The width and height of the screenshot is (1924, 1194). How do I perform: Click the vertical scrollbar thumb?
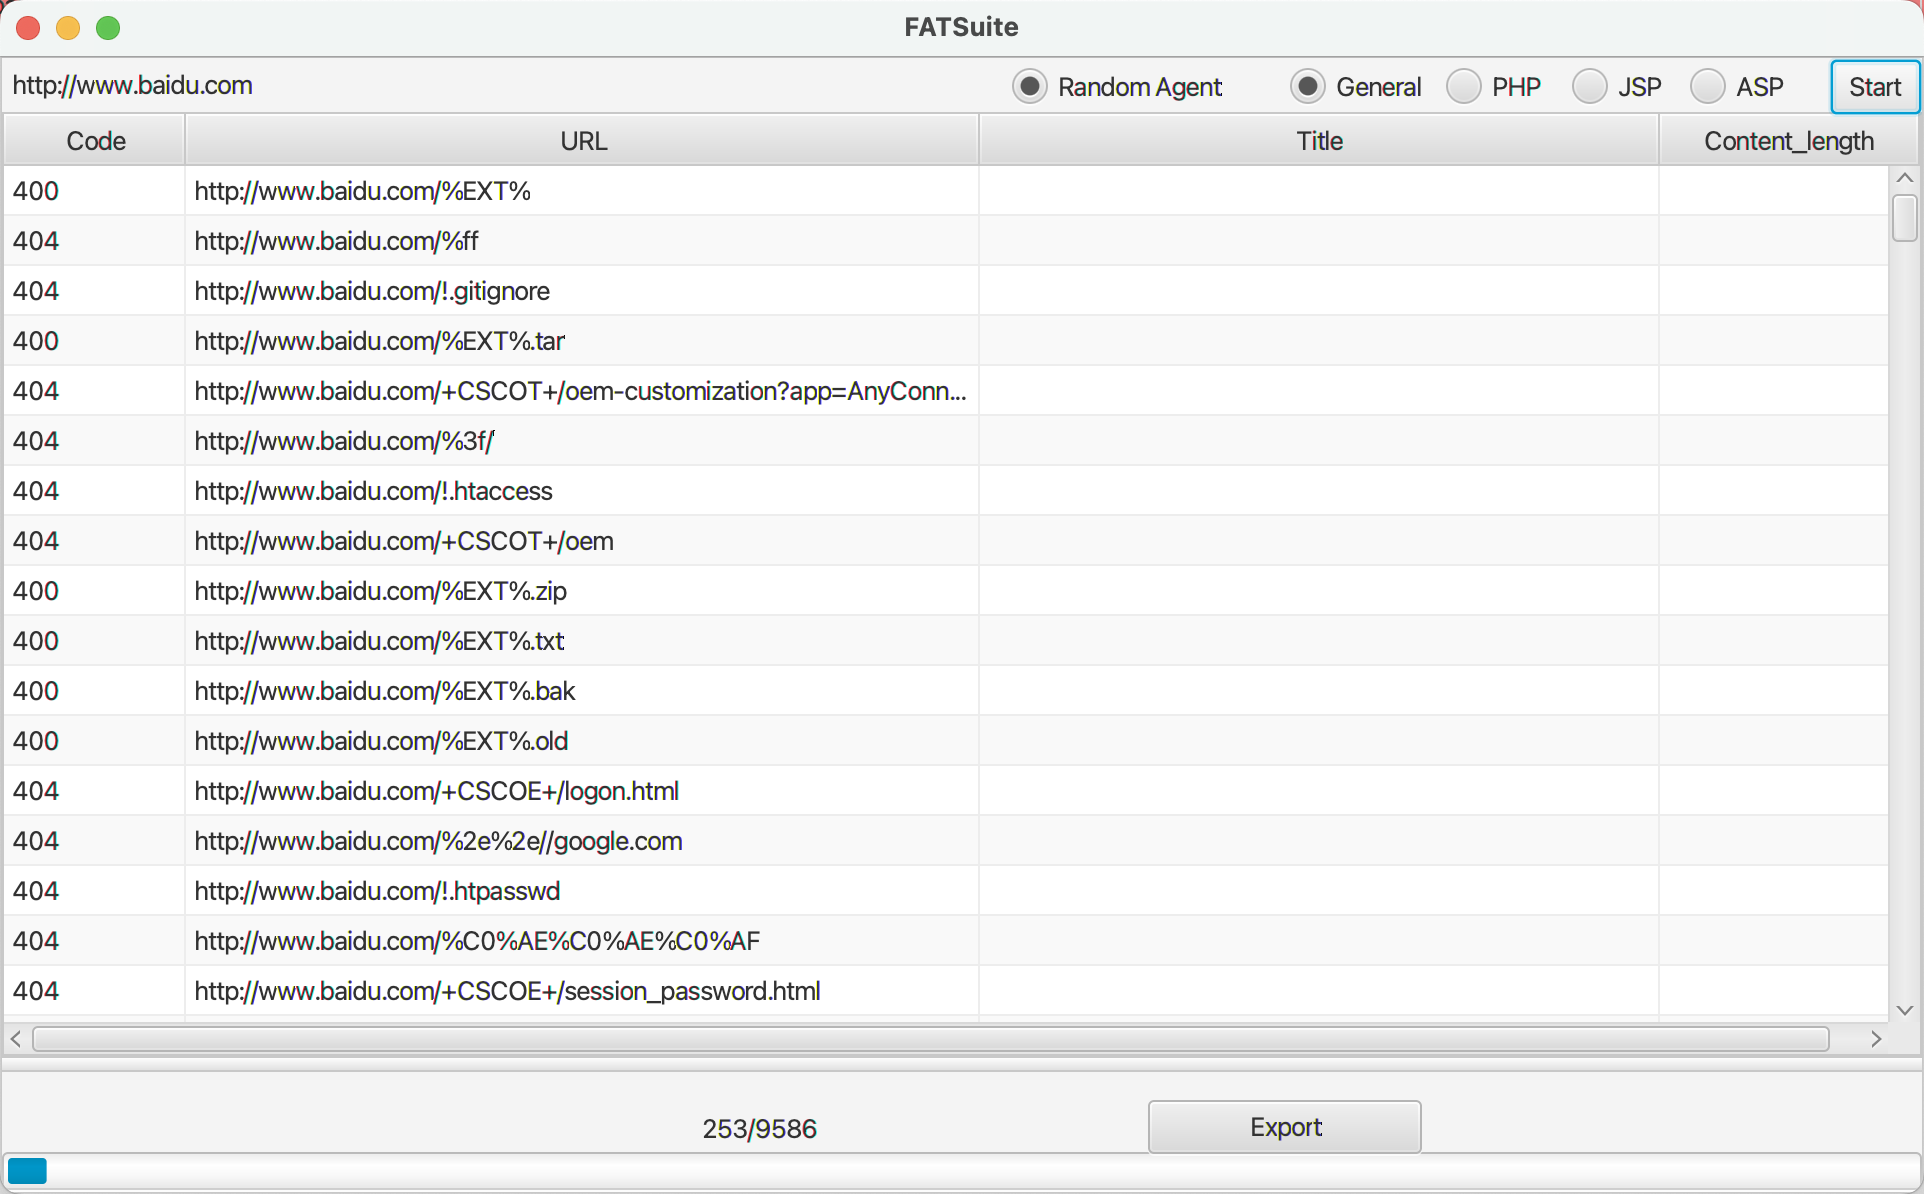[1904, 218]
